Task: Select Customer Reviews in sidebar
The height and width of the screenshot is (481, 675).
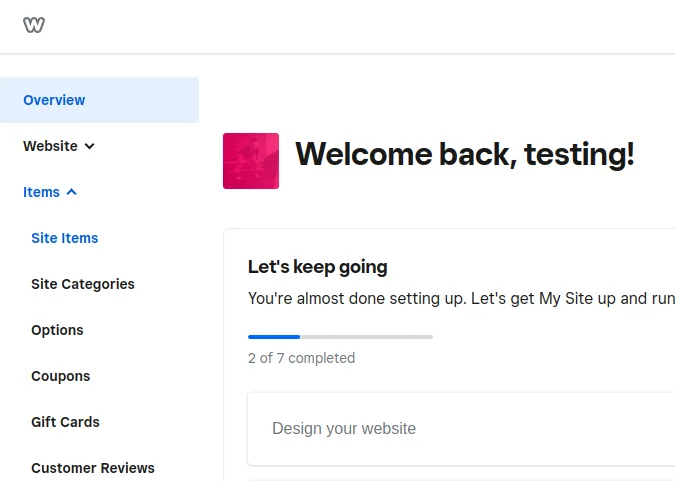Action: [x=93, y=468]
